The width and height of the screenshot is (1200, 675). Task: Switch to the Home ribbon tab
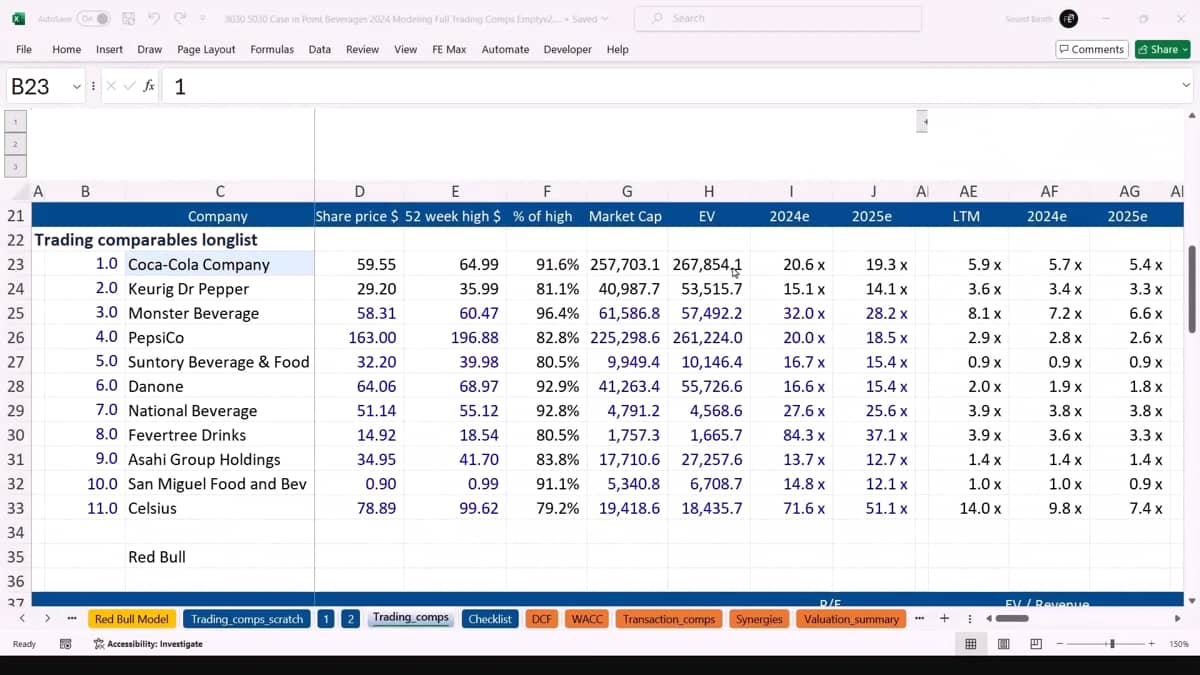(x=66, y=49)
